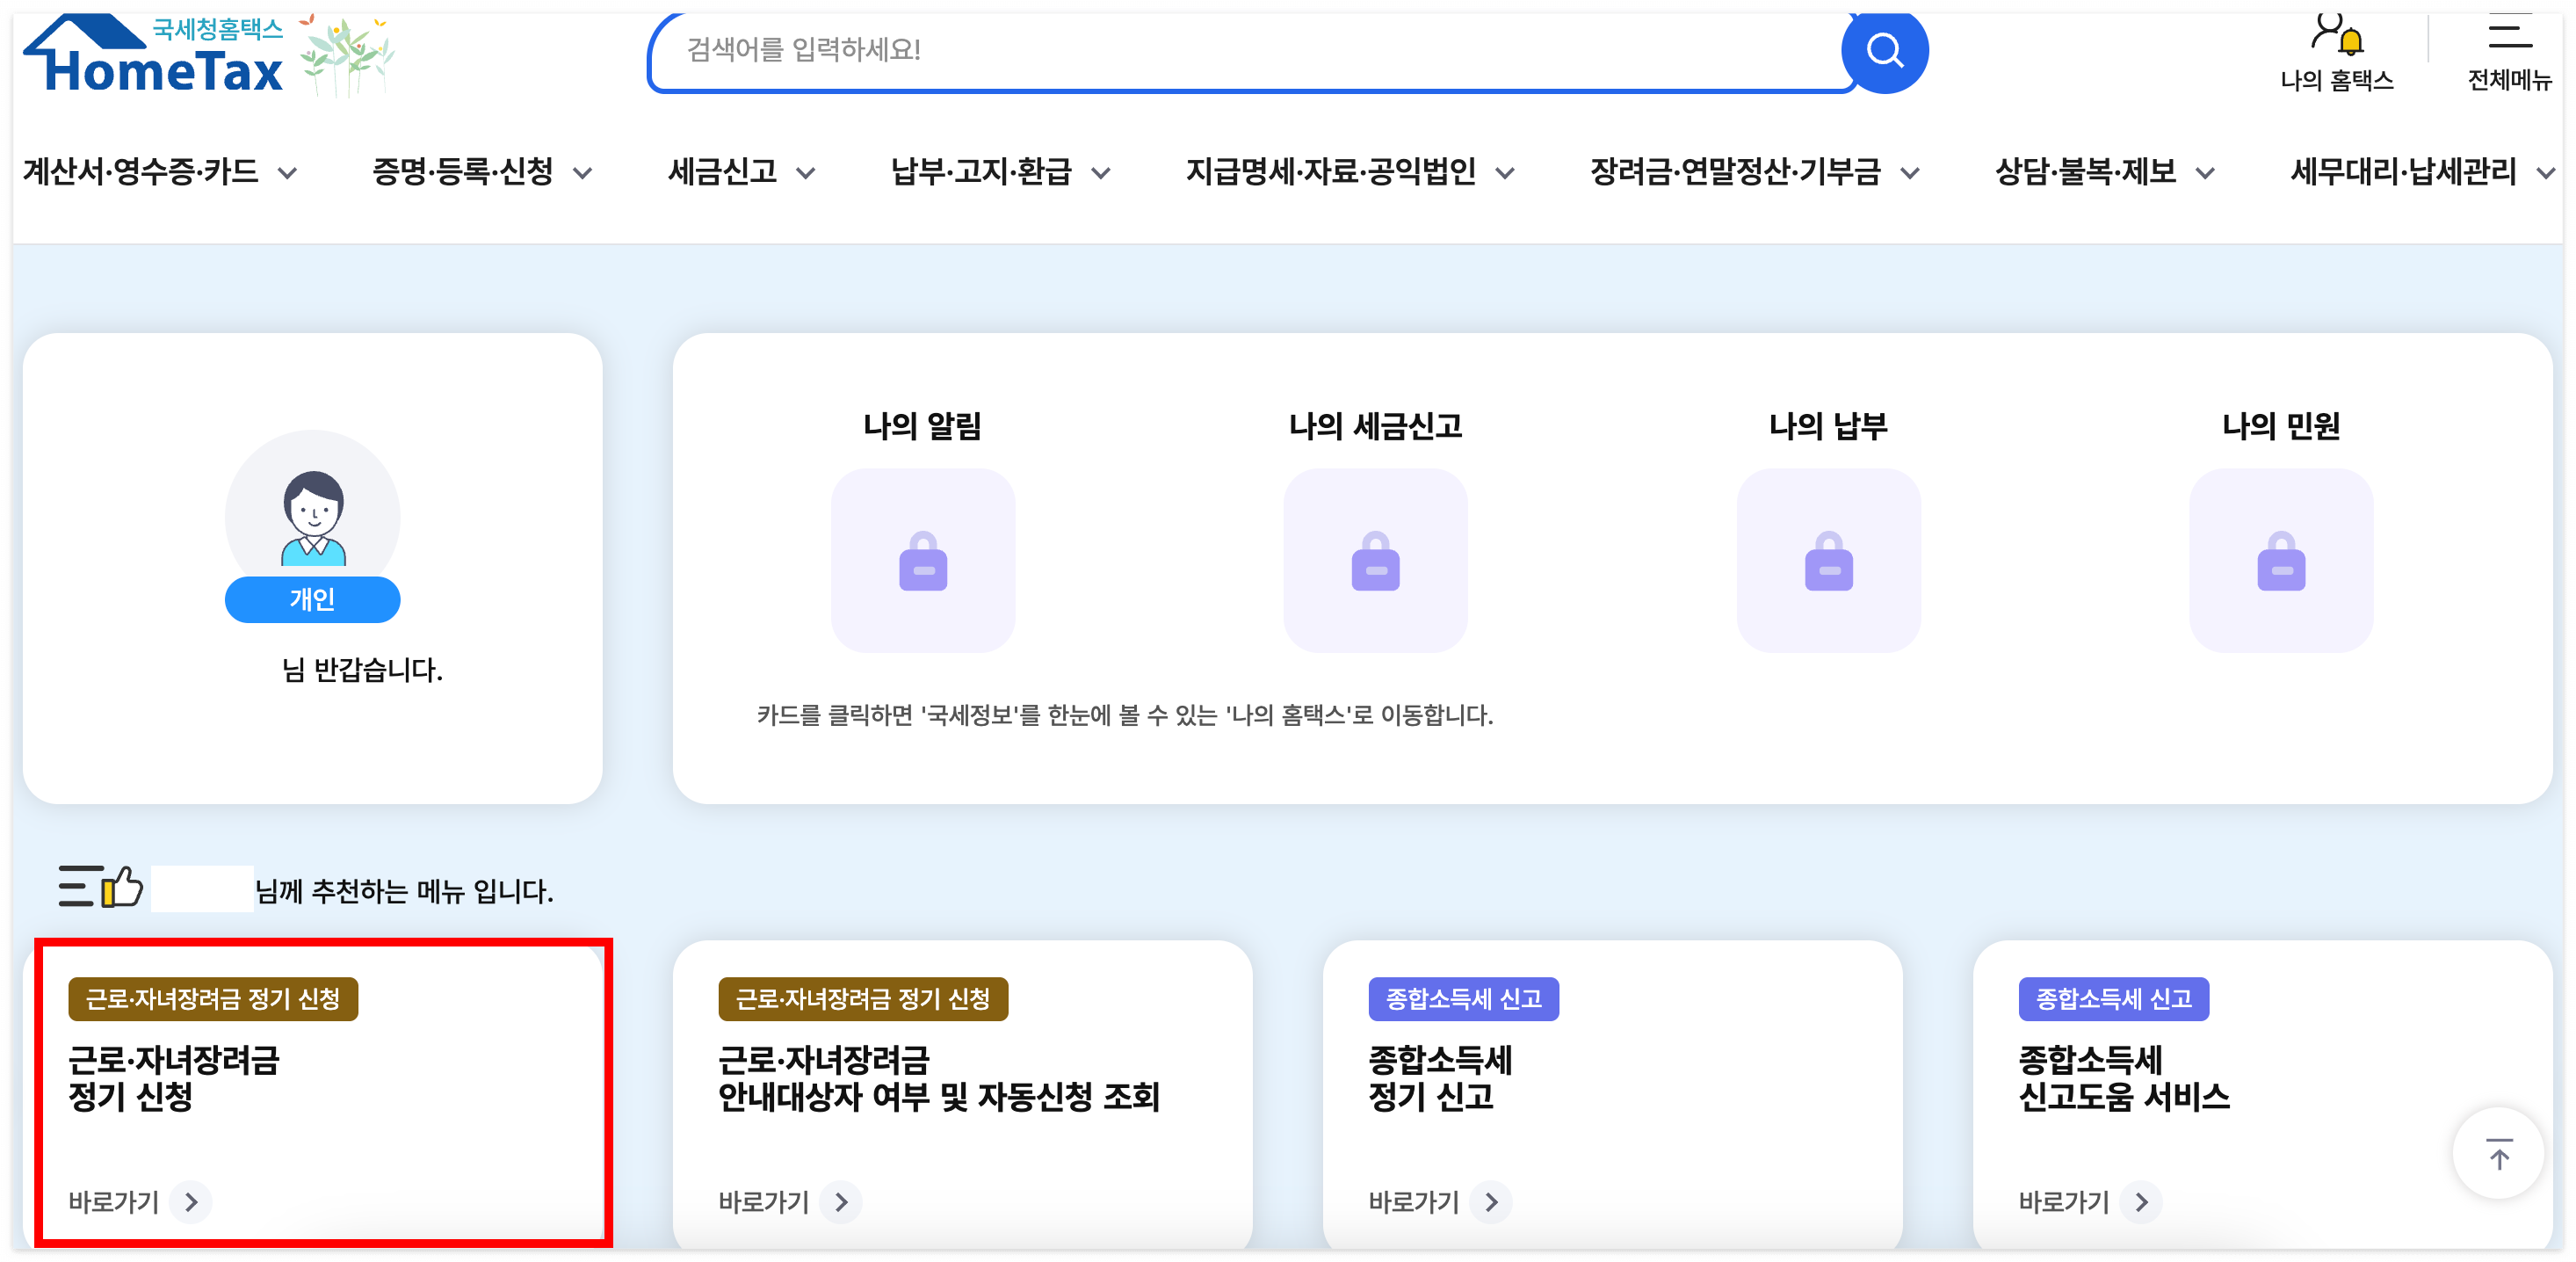Expand the 세금신고 menu chevron

[x=806, y=174]
